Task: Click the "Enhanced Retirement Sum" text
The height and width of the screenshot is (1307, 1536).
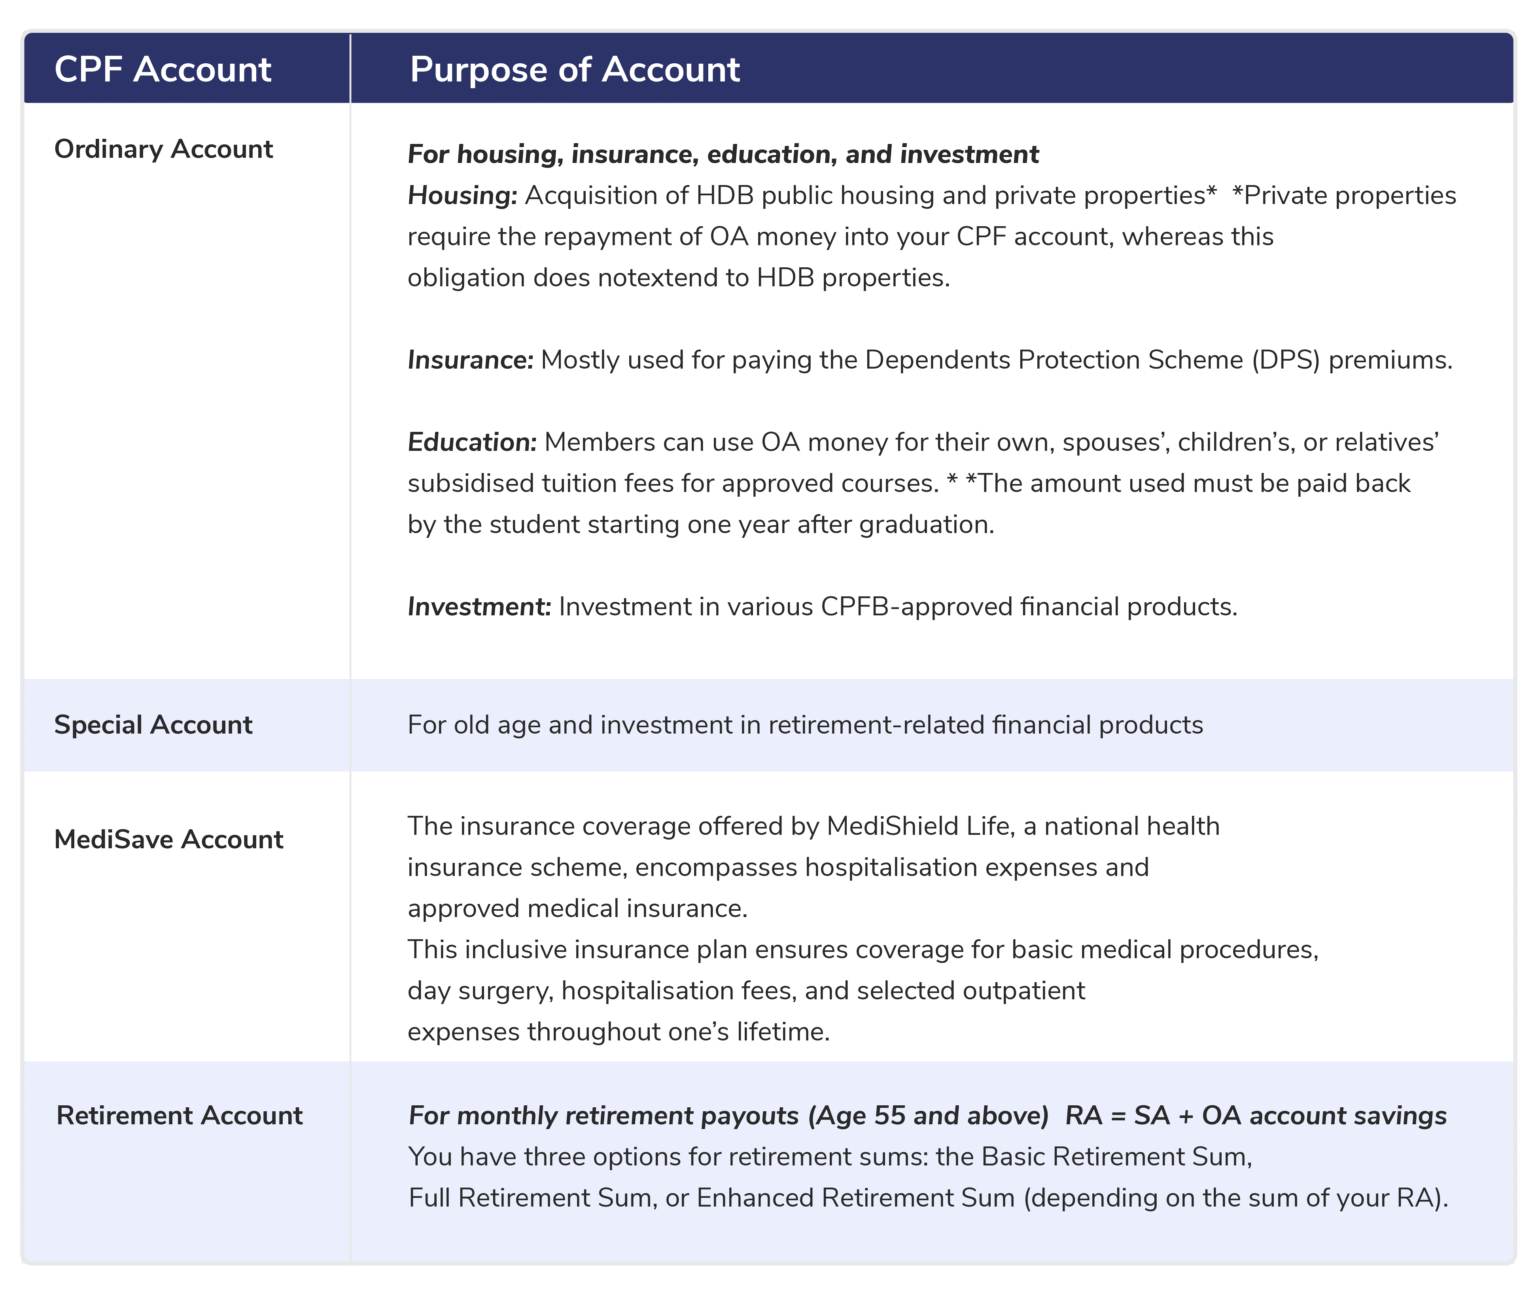Action: pyautogui.click(x=855, y=1197)
